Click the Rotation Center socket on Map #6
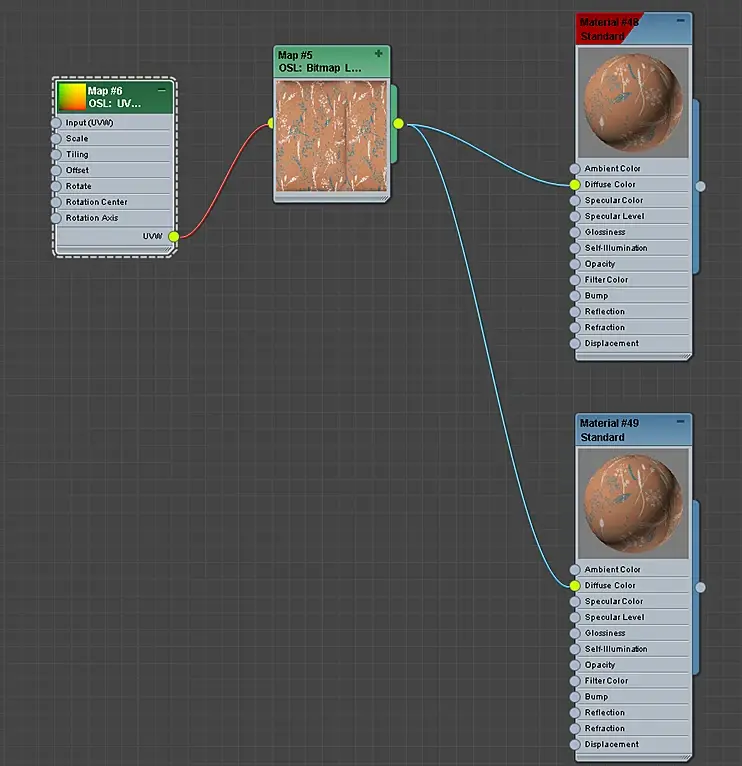Viewport: 742px width, 766px height. coord(56,202)
